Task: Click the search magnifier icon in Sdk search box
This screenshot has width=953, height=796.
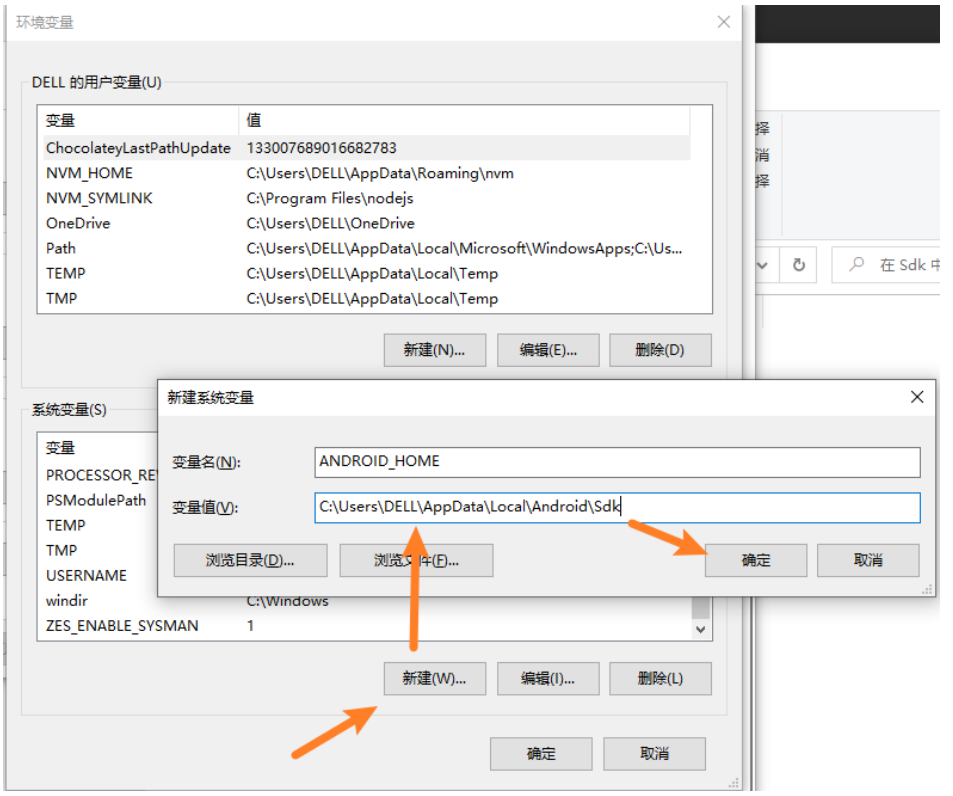Action: coord(856,265)
